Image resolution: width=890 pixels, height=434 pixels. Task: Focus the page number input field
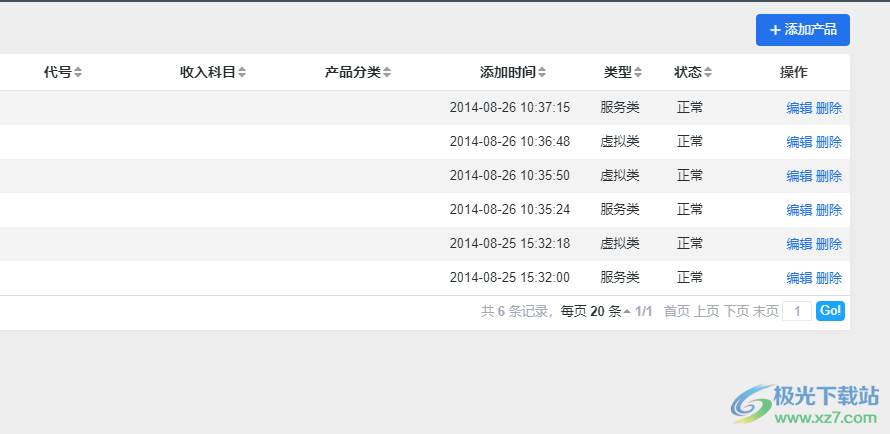797,311
